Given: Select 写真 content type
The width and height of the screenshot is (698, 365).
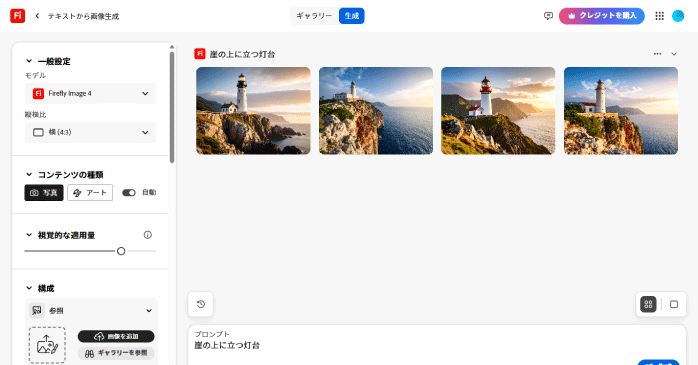Looking at the screenshot, I should [44, 193].
